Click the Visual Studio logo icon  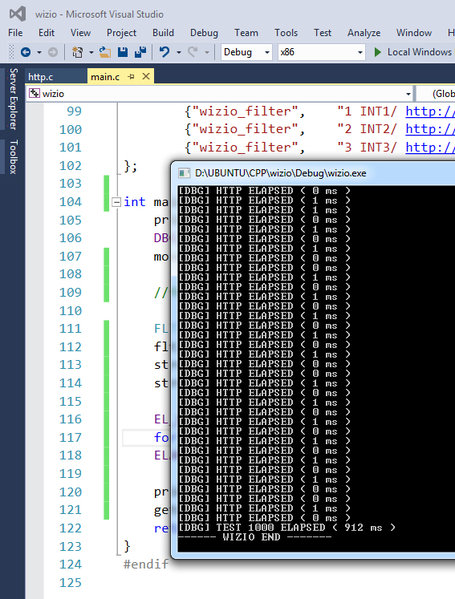pyautogui.click(x=18, y=14)
